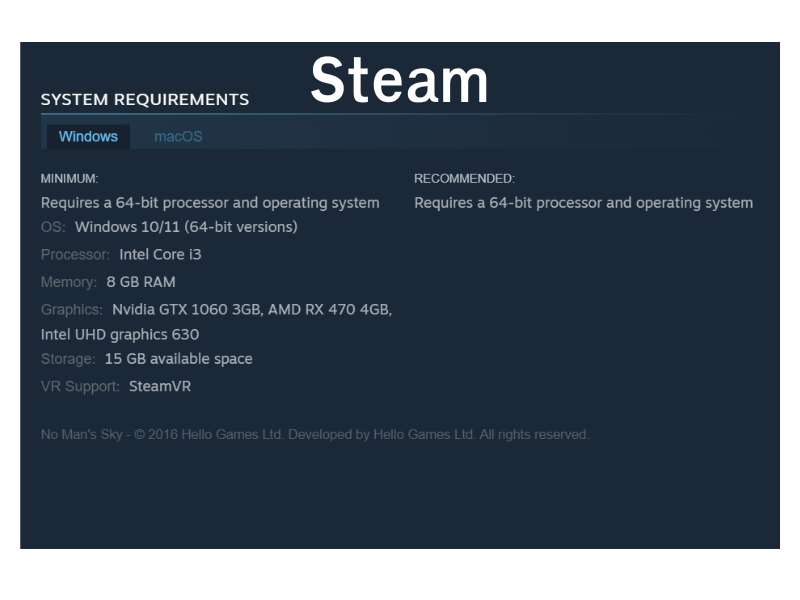Select the 8 GB RAM value
This screenshot has width=800, height=600.
coord(141,282)
